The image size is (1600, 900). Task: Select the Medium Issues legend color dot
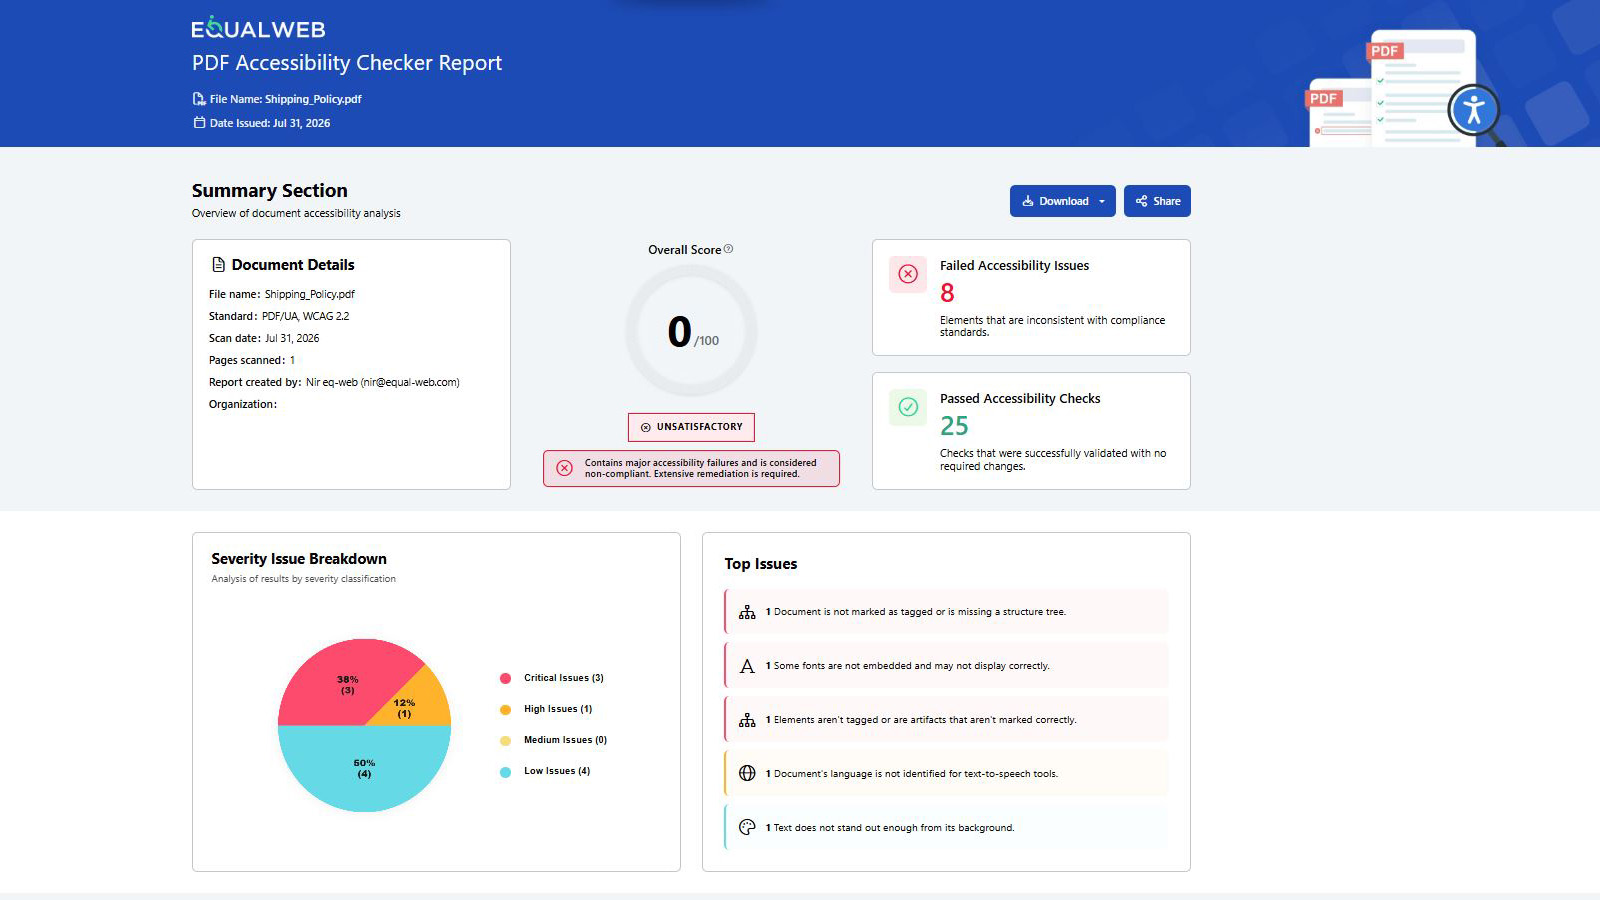coord(505,741)
